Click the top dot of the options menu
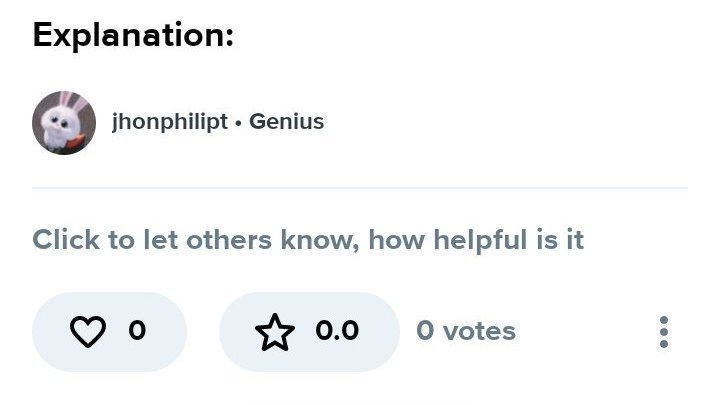Image resolution: width=720 pixels, height=405 pixels. 663,320
